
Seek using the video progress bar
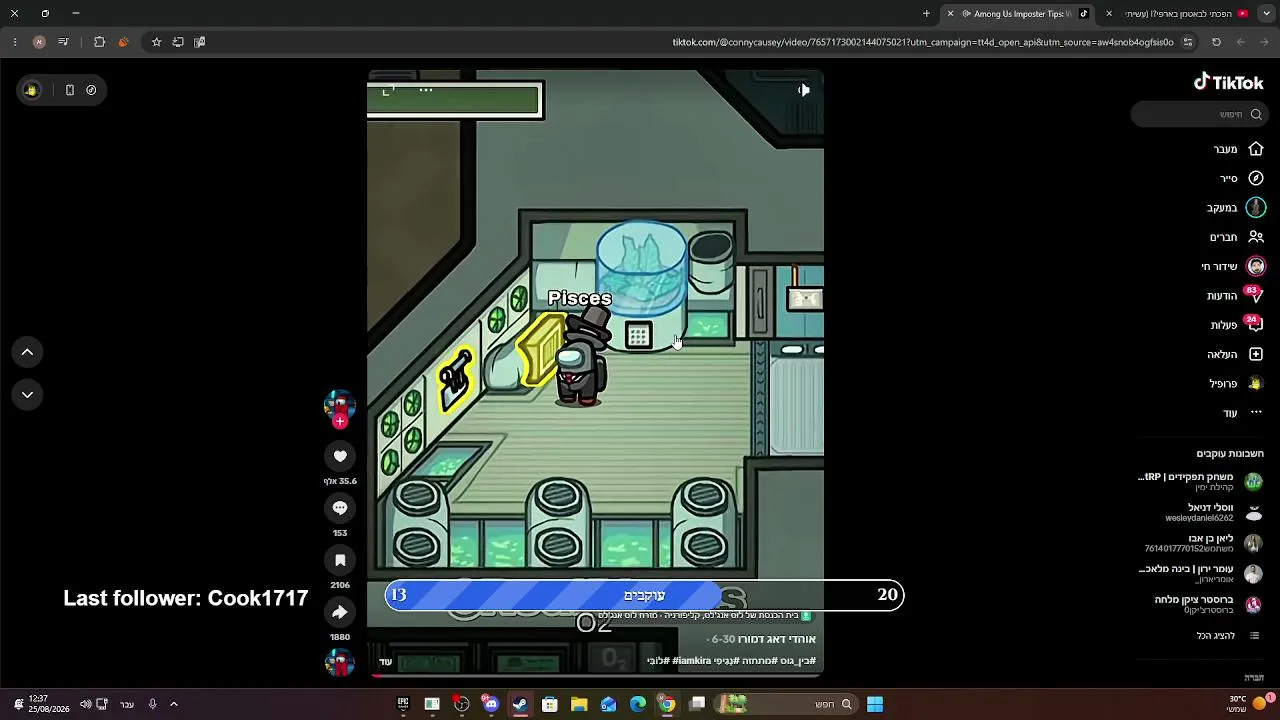point(596,675)
